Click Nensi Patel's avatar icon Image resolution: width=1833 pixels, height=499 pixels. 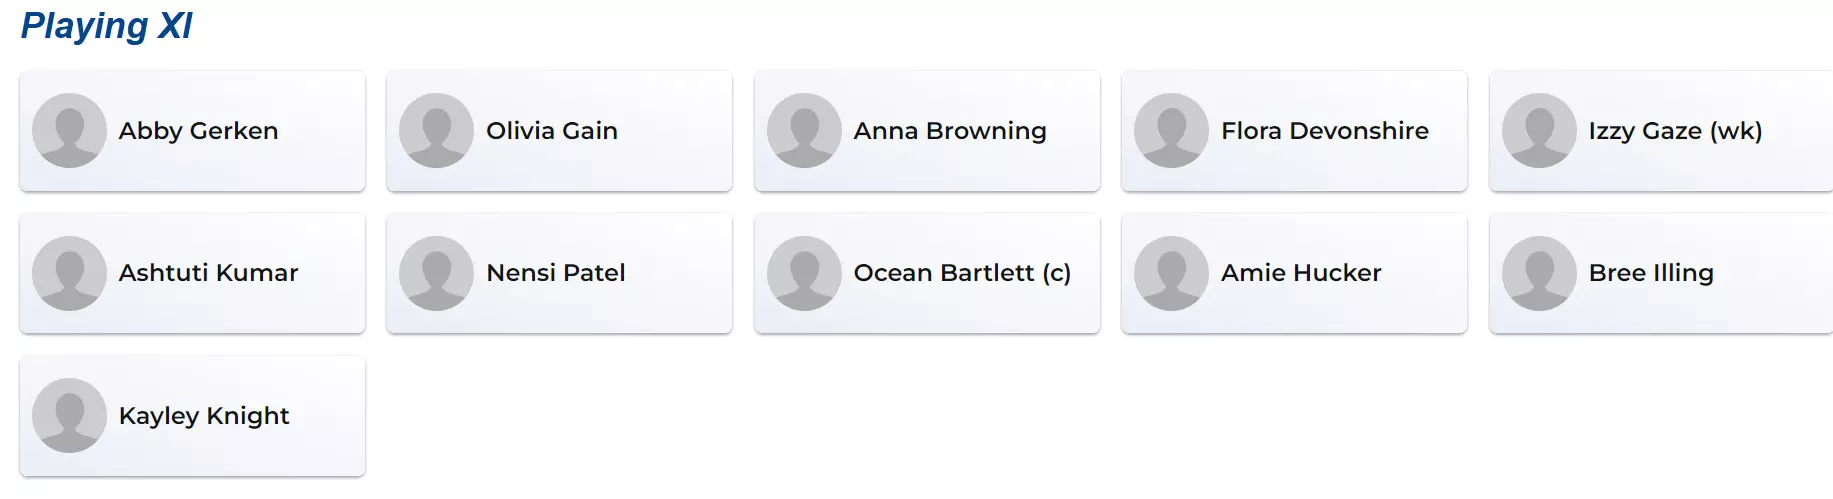436,273
